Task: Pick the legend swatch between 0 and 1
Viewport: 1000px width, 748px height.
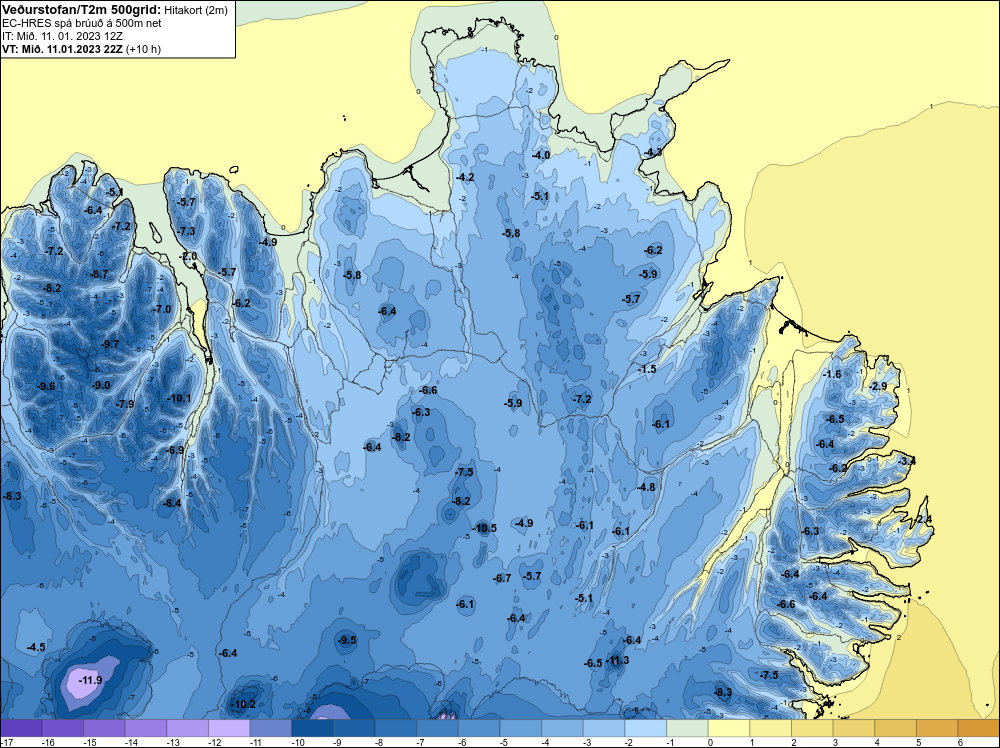Action: 728,728
